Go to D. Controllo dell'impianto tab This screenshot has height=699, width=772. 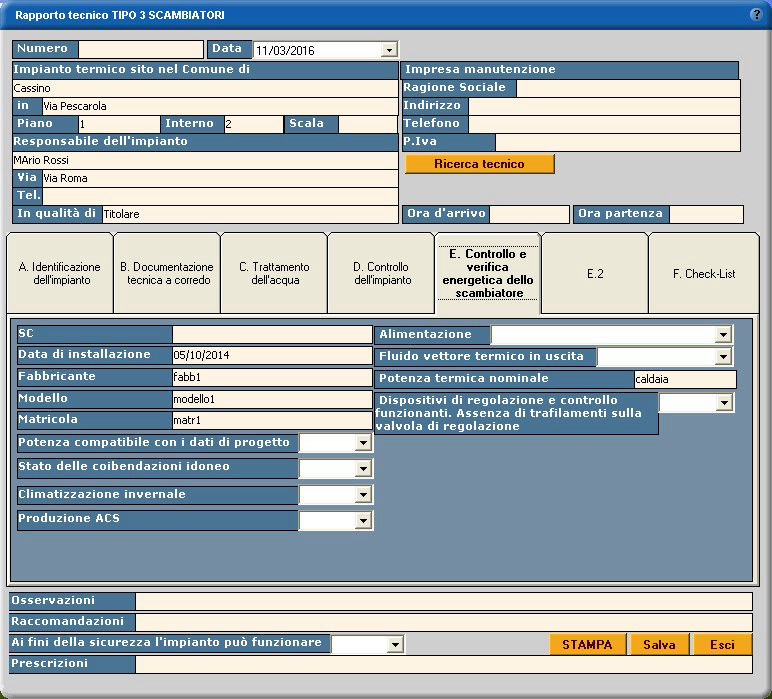[381, 273]
